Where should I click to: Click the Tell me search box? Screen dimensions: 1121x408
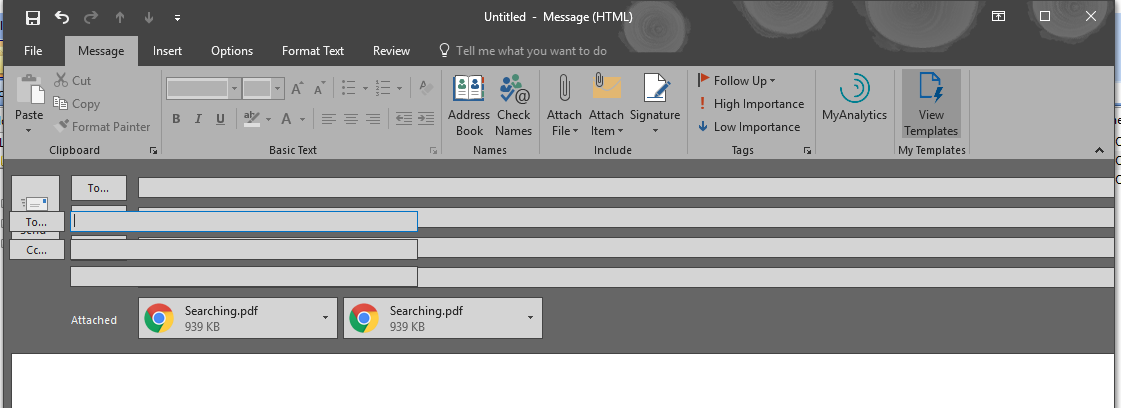click(530, 51)
